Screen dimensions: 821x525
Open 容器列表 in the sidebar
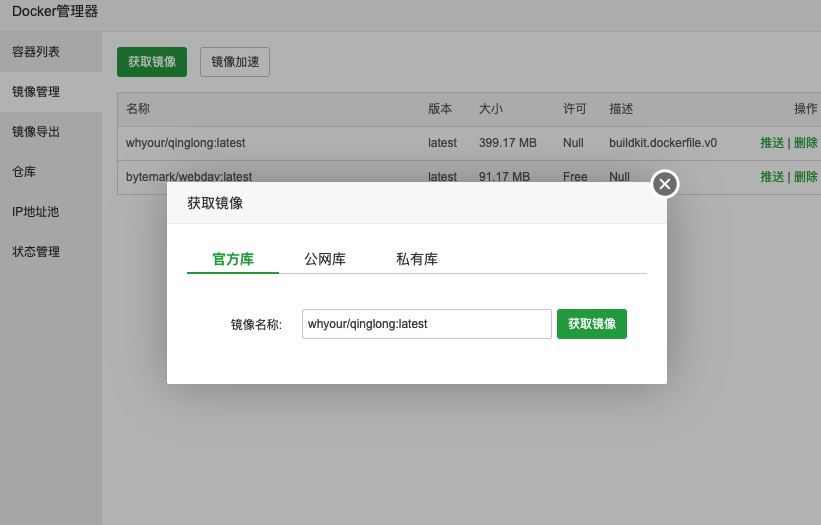point(51,52)
